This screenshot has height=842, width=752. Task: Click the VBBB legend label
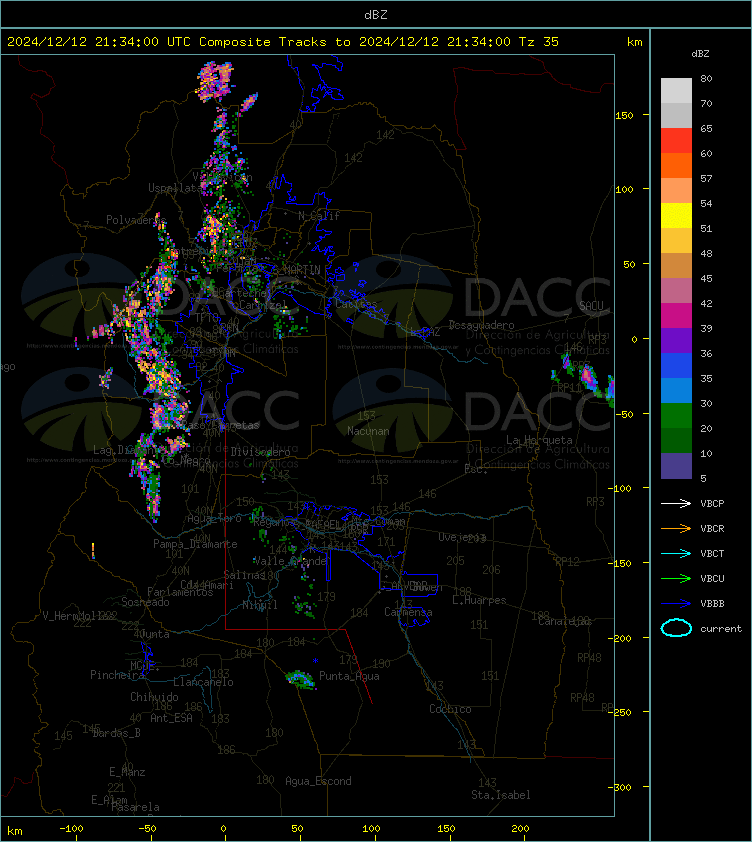pyautogui.click(x=712, y=604)
